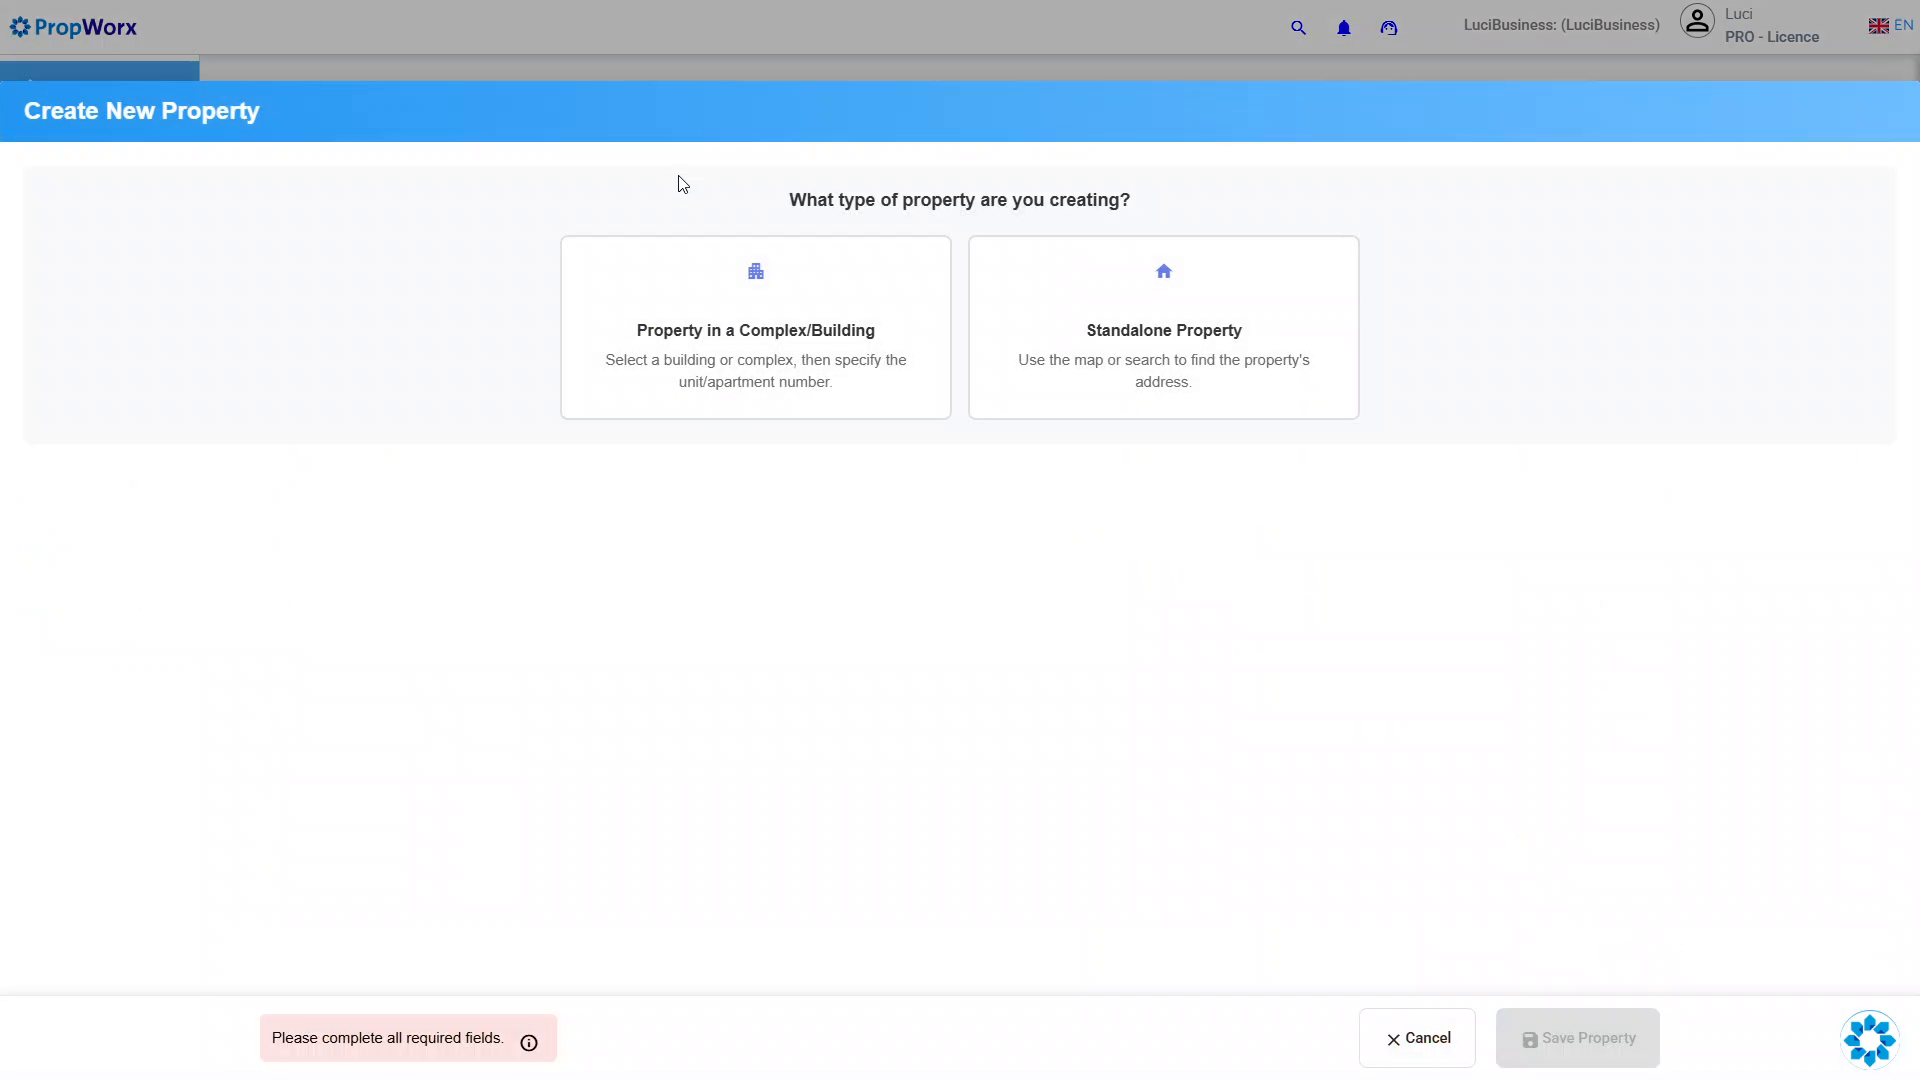Screen dimensions: 1920x1080
Task: Click the Luci username text
Action: point(1739,14)
